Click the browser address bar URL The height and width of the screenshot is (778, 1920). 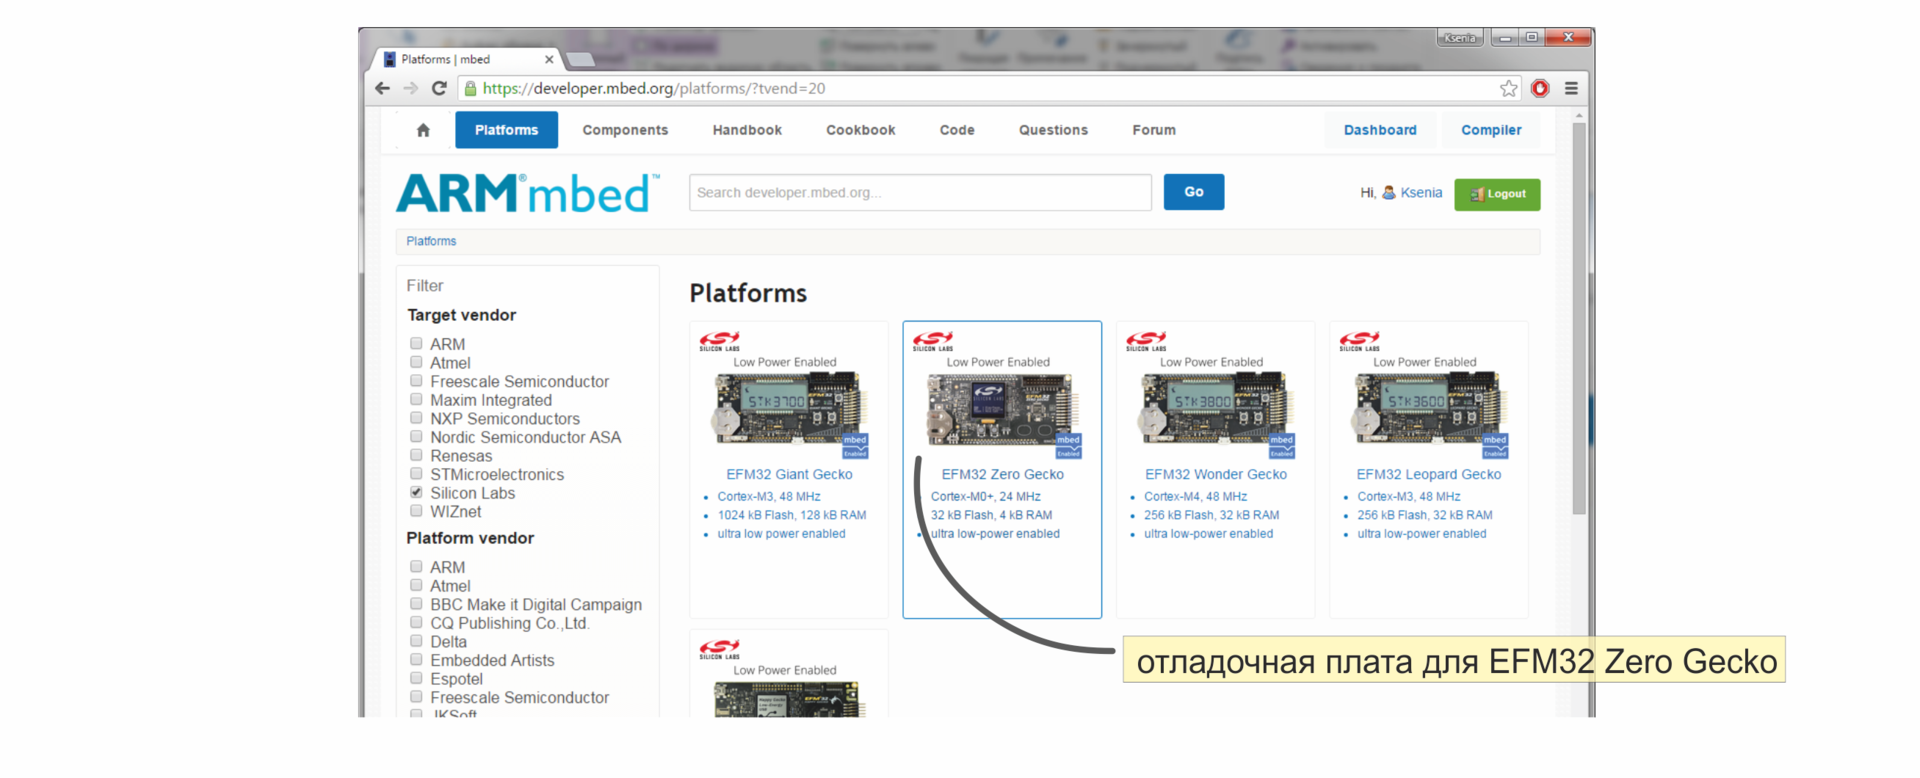[654, 88]
